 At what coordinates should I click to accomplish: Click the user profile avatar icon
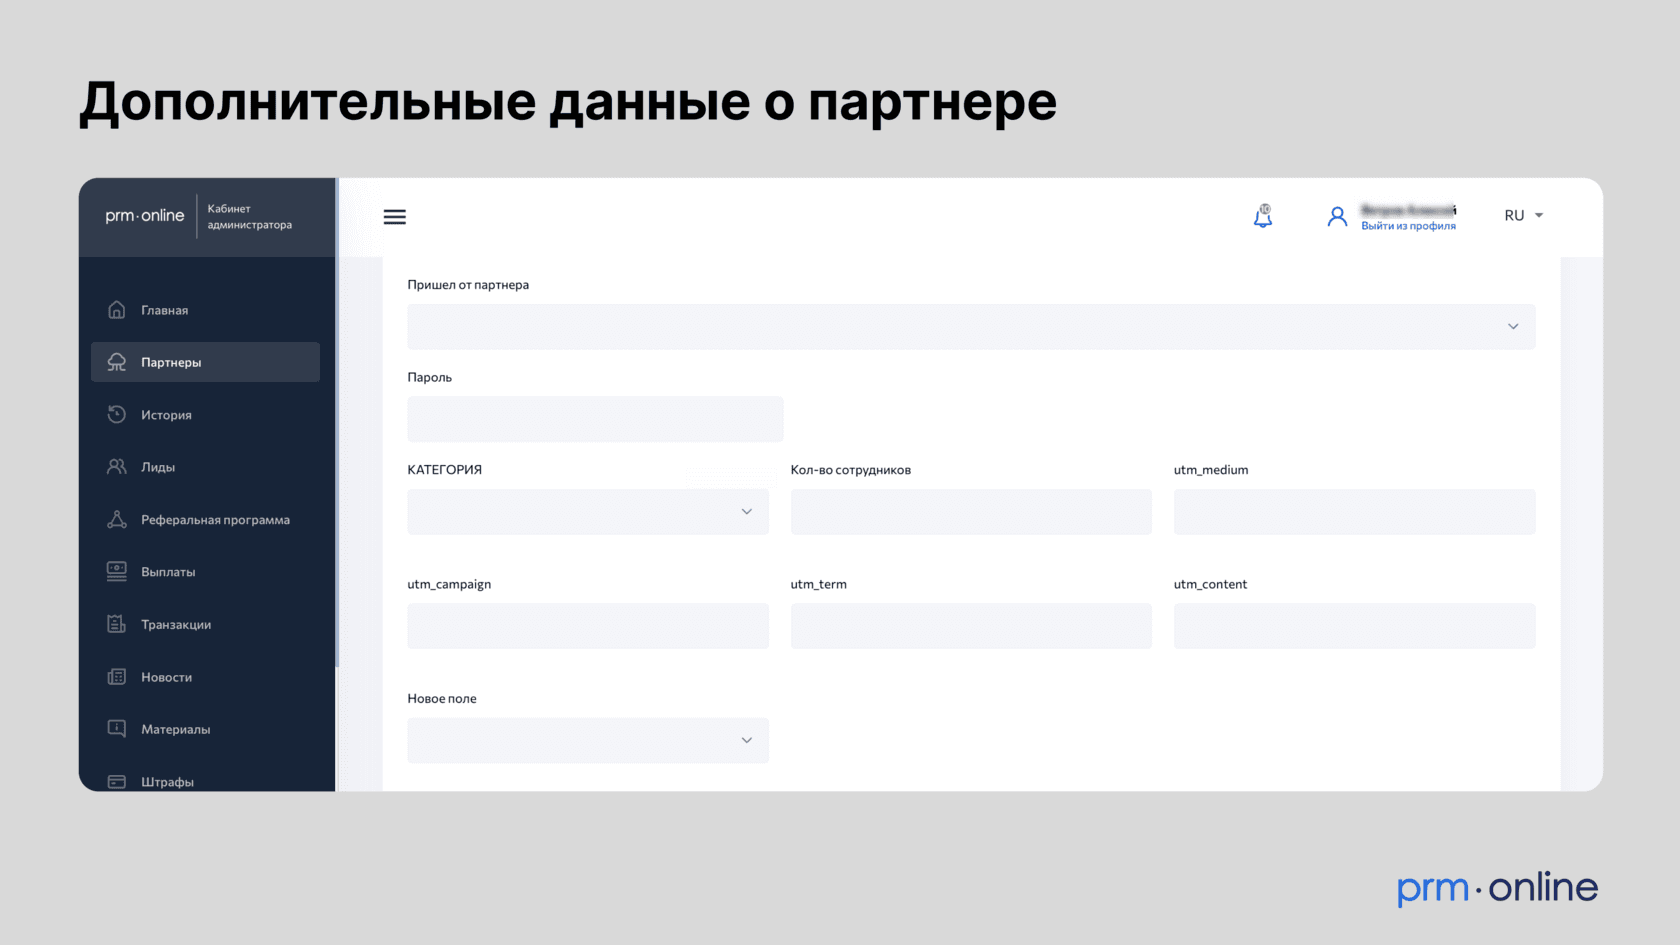[x=1337, y=216]
